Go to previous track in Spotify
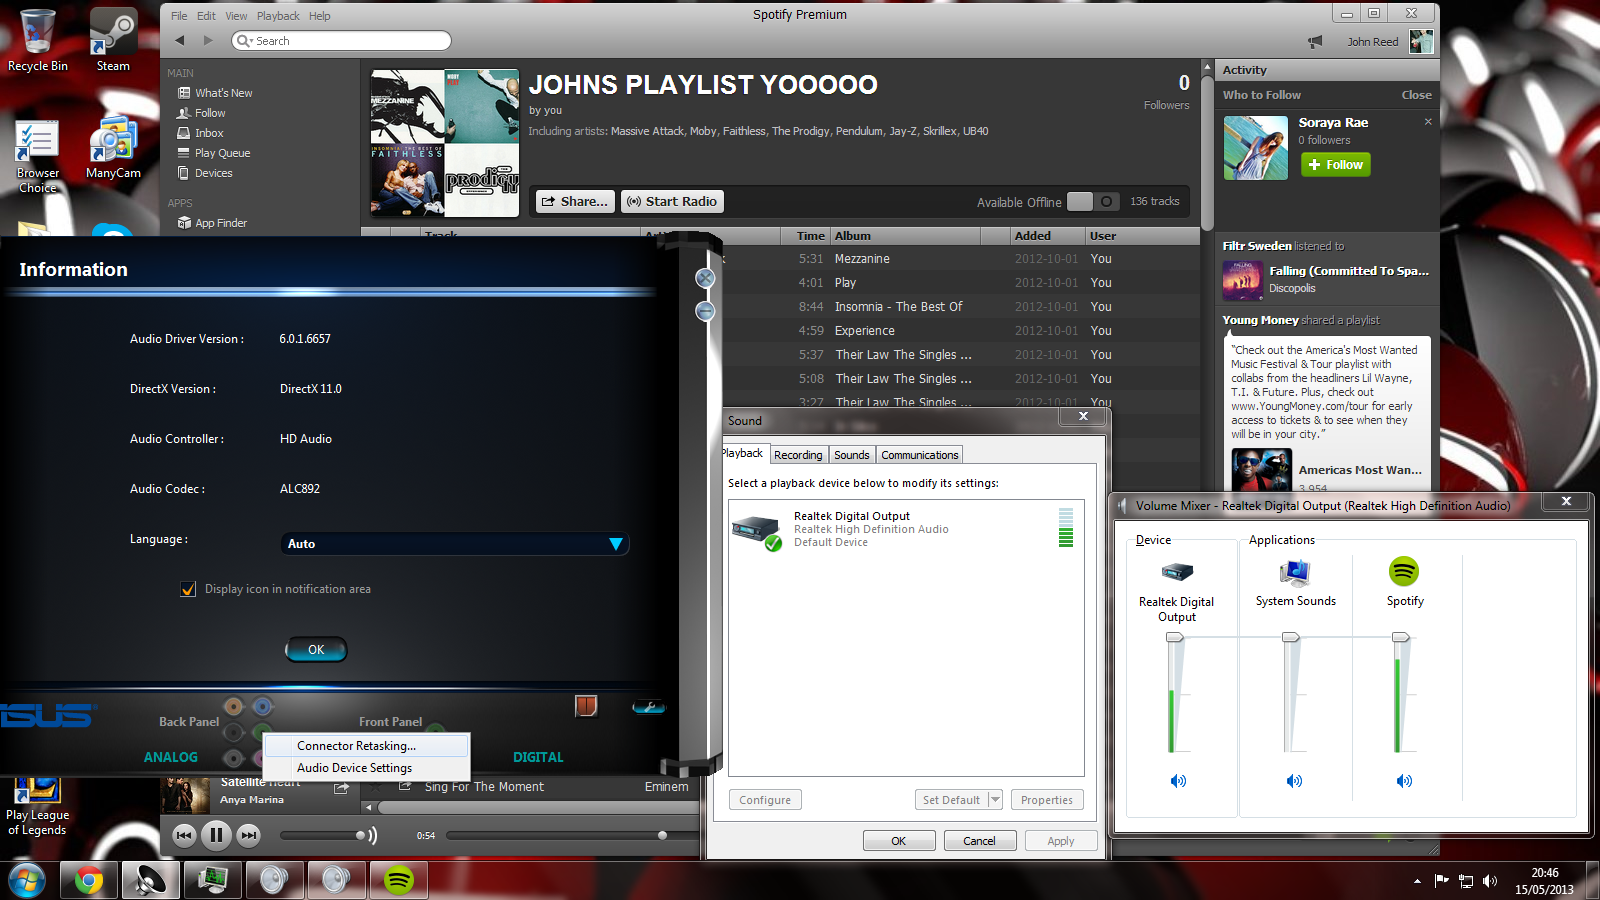 click(184, 835)
